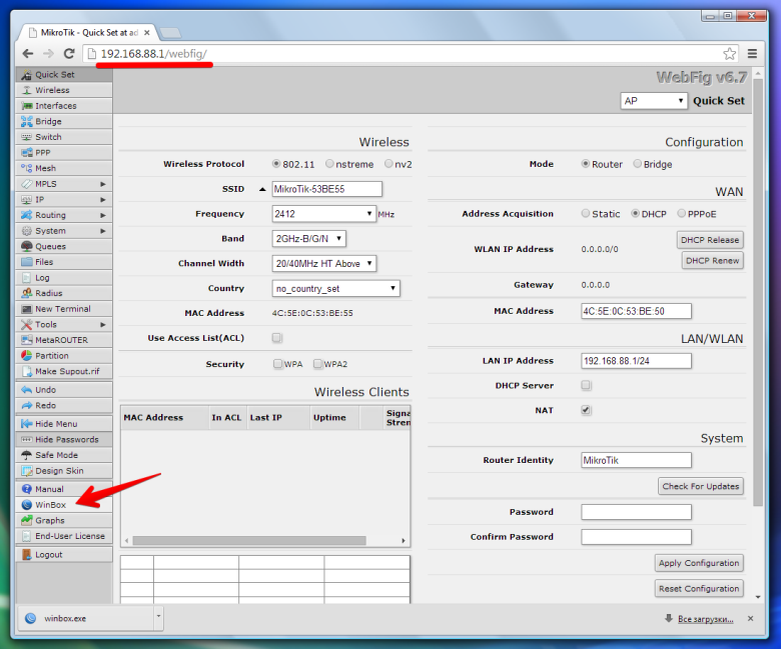The height and width of the screenshot is (649, 781).
Task: Open the Frequency 2412 dropdown
Action: coord(324,214)
